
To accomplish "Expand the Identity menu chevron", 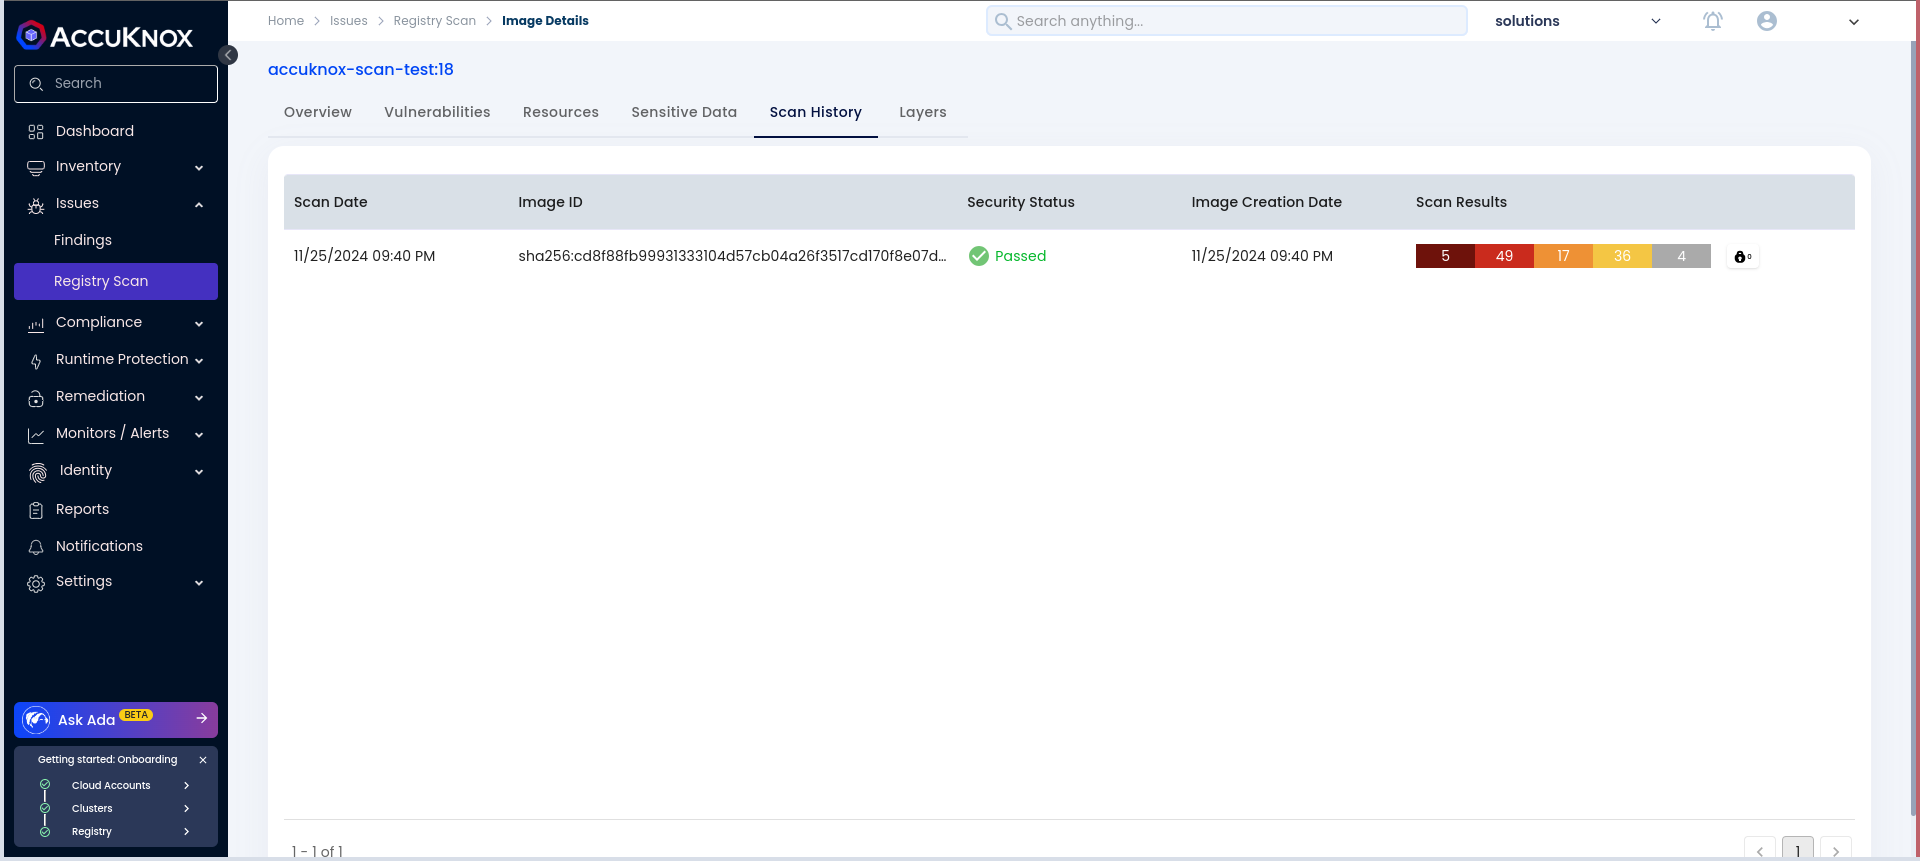I will point(199,472).
